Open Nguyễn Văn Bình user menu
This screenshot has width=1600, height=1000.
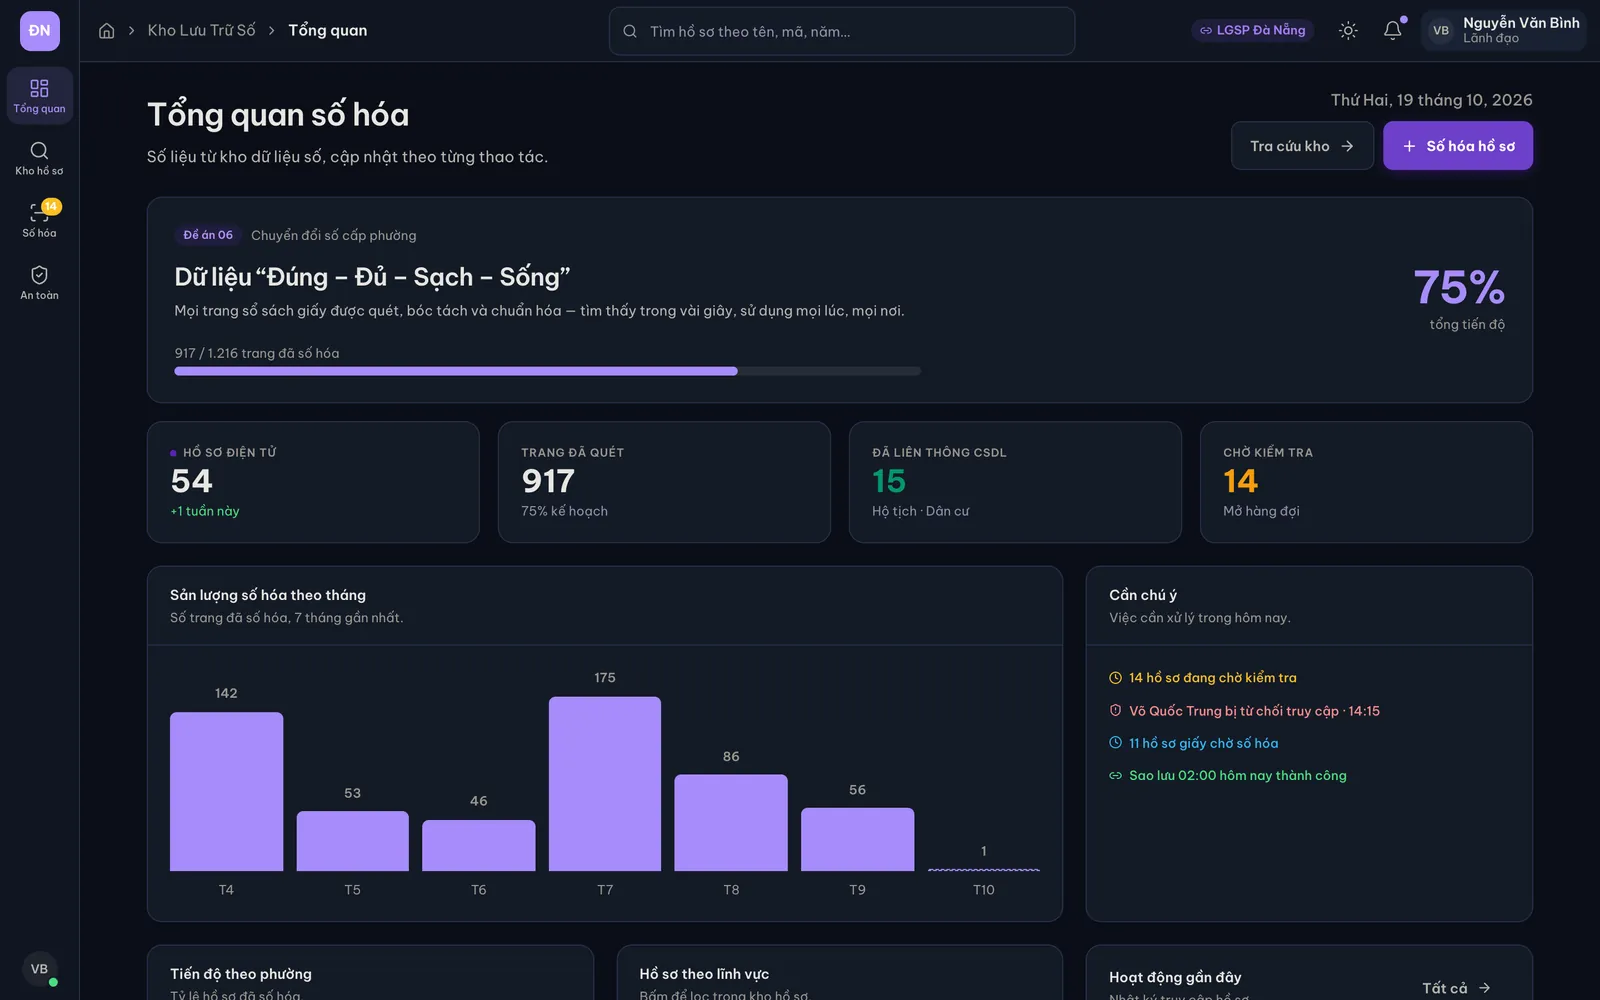coord(1504,30)
